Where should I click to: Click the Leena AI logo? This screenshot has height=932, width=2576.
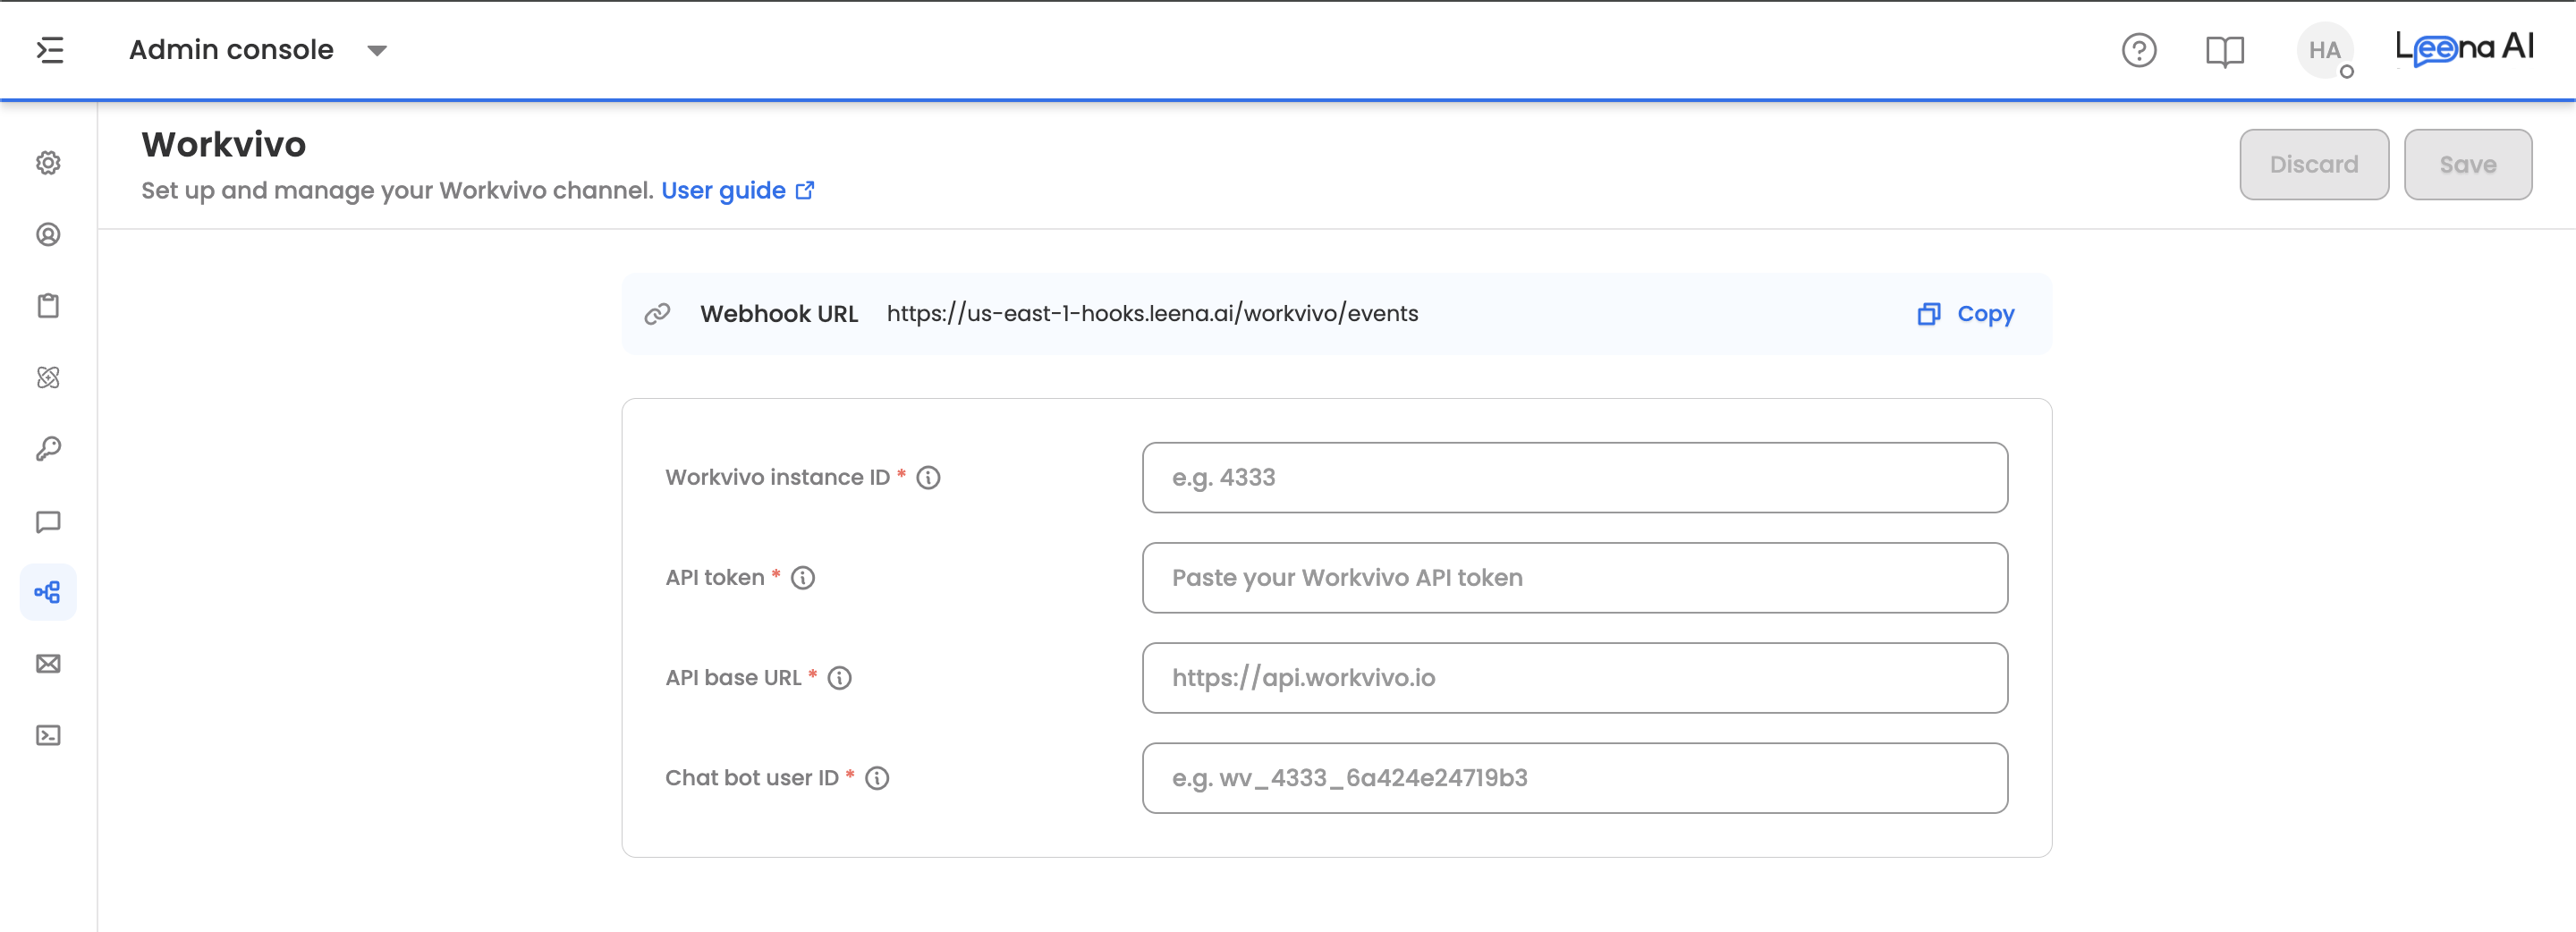2464,48
